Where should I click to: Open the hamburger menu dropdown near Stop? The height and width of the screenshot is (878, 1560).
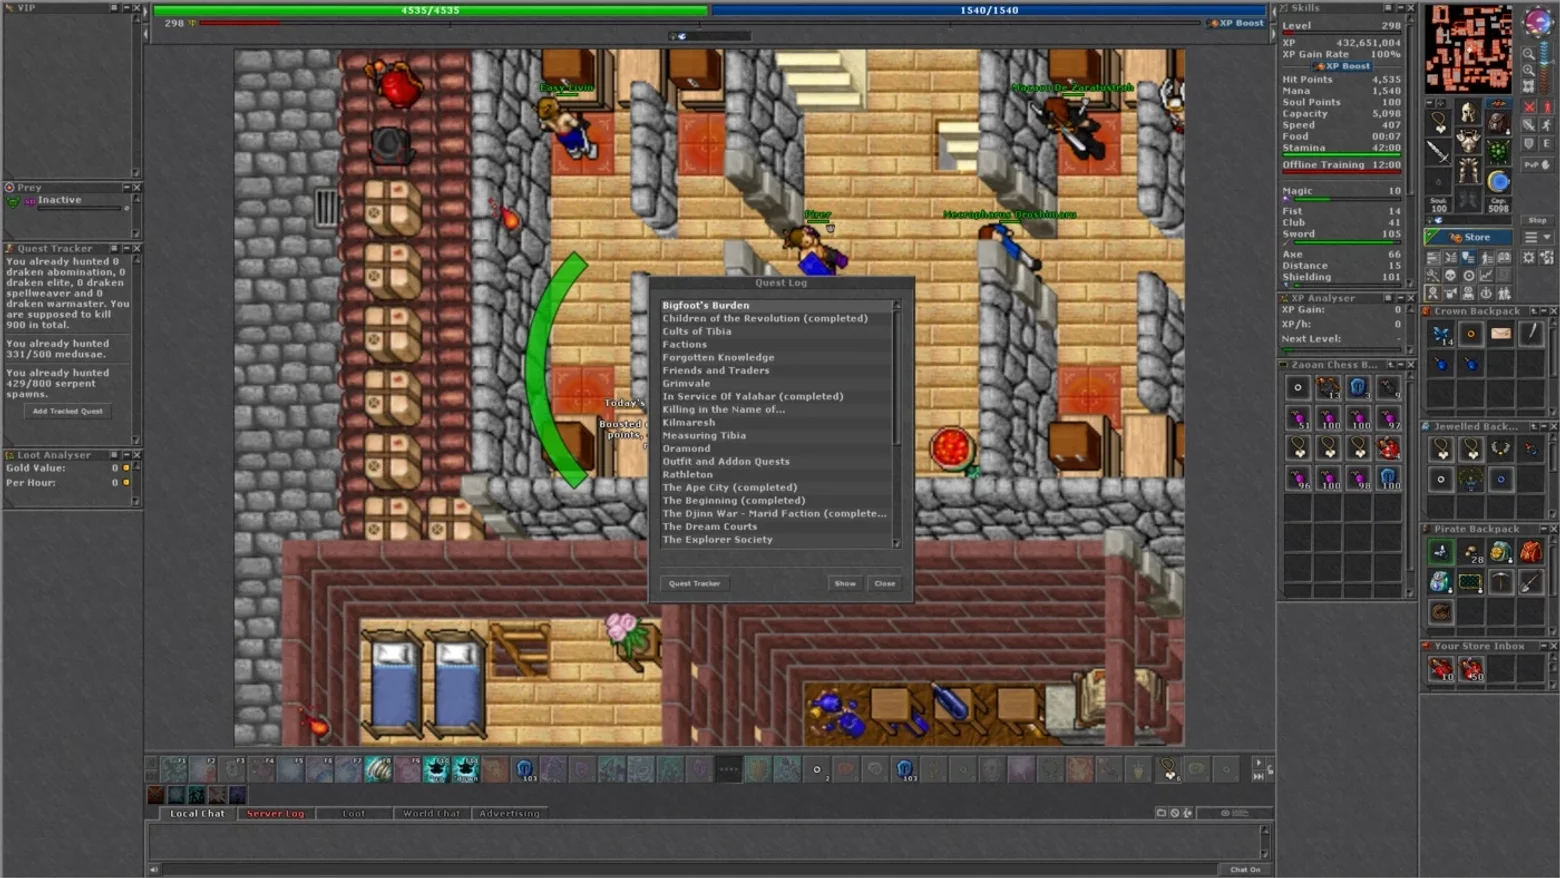coord(1537,237)
